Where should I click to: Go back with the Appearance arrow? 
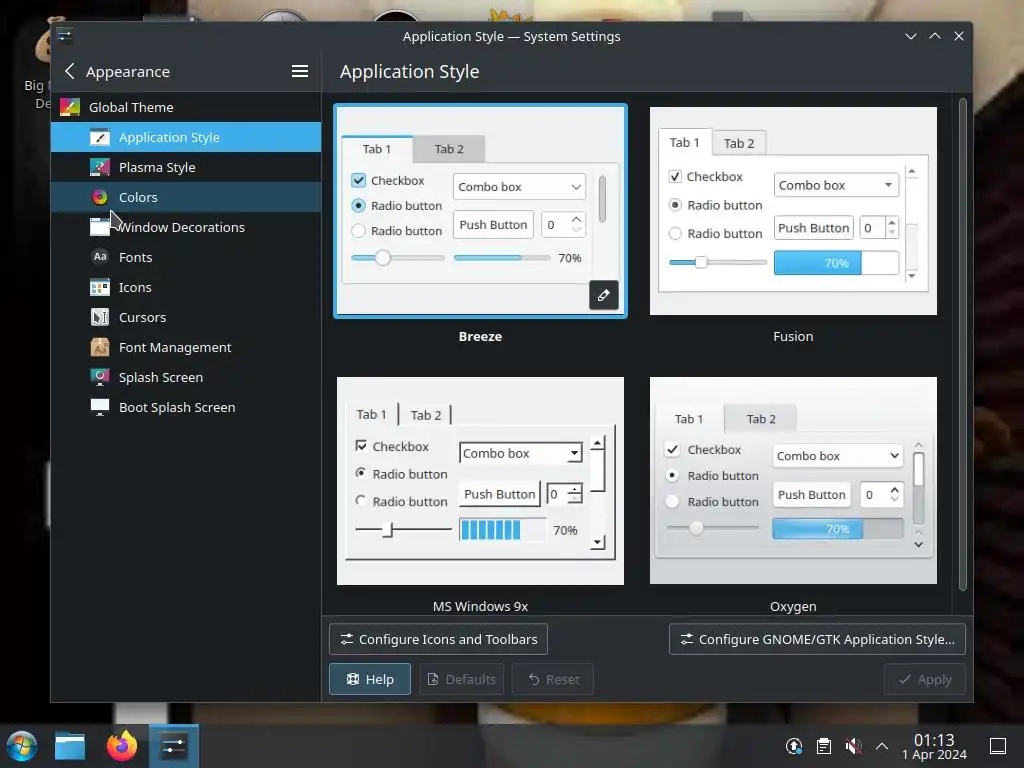coord(70,71)
